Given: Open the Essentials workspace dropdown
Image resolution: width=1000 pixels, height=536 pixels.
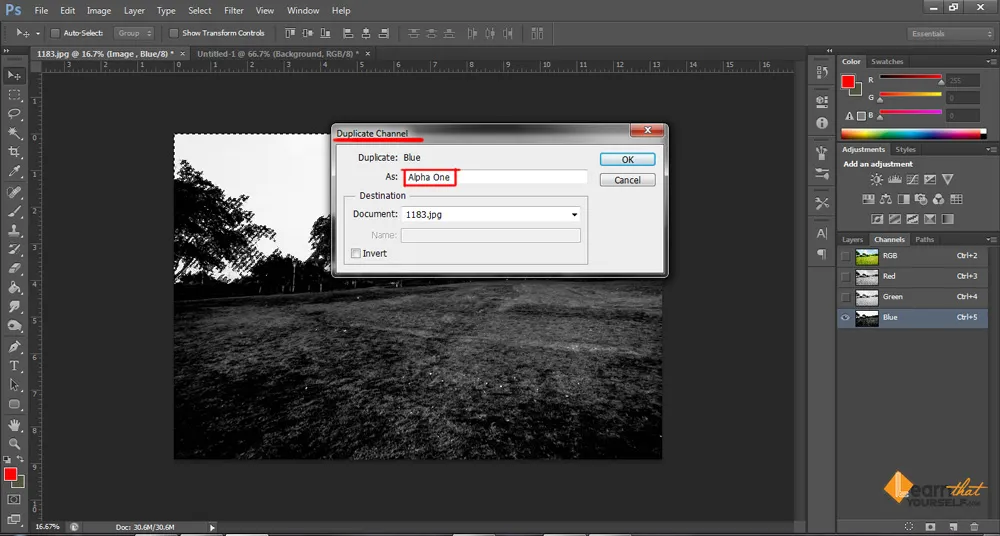Looking at the screenshot, I should 948,34.
